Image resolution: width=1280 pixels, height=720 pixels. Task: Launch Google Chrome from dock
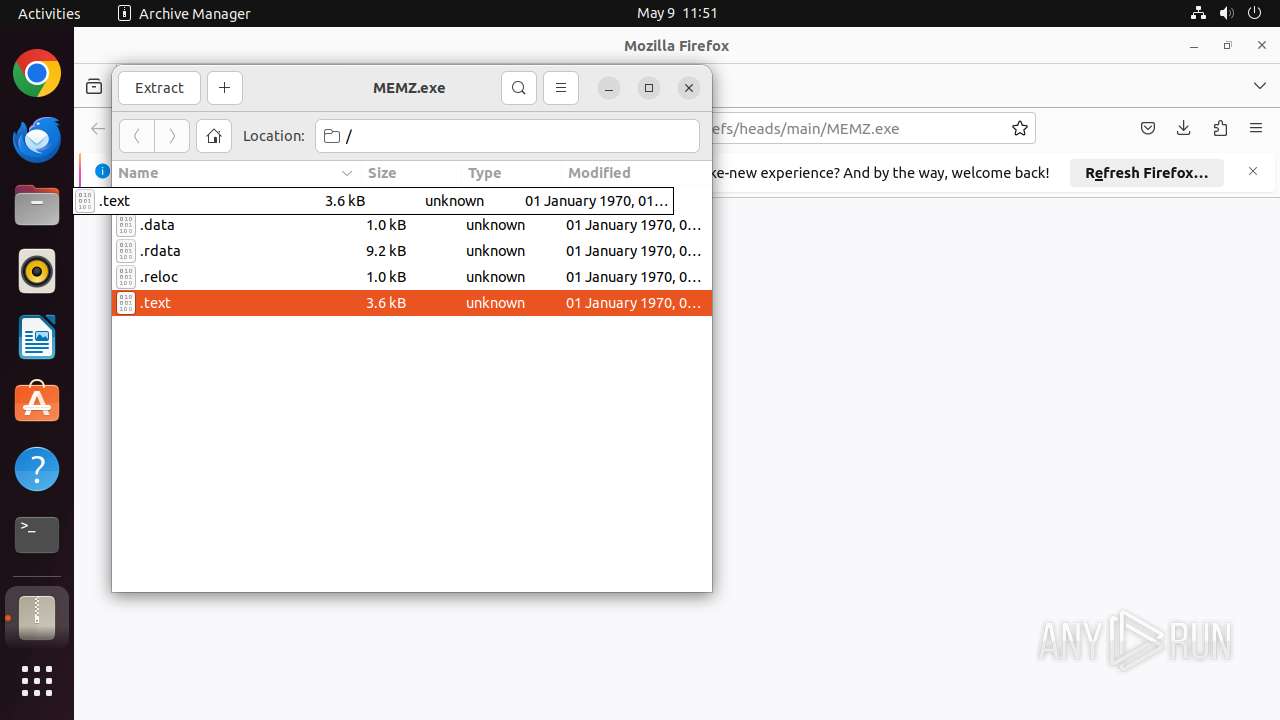pos(37,74)
